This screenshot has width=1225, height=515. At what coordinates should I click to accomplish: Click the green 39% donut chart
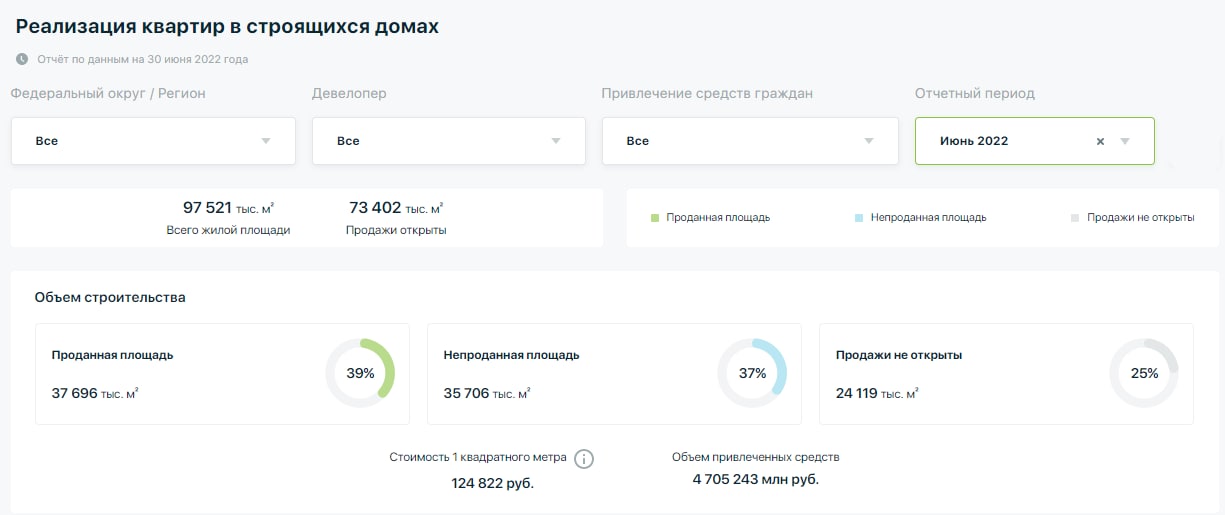click(x=360, y=373)
